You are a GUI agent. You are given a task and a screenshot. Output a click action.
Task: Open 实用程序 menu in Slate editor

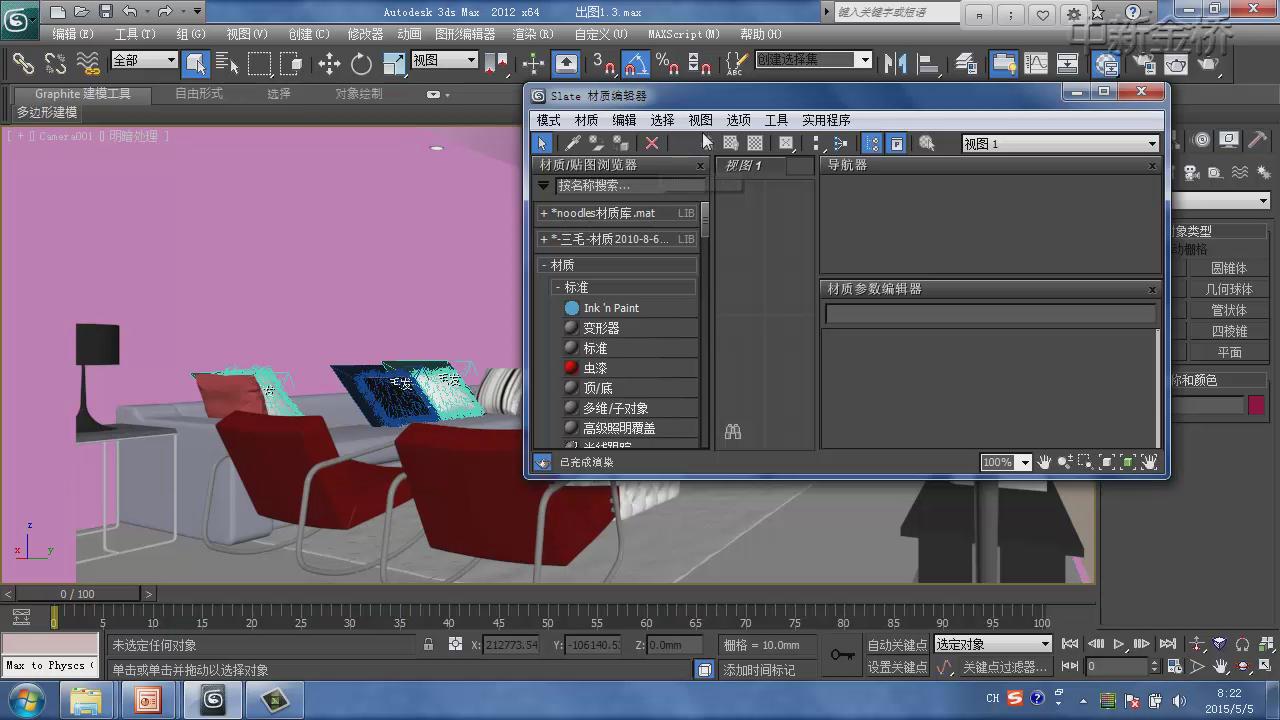[x=826, y=120]
